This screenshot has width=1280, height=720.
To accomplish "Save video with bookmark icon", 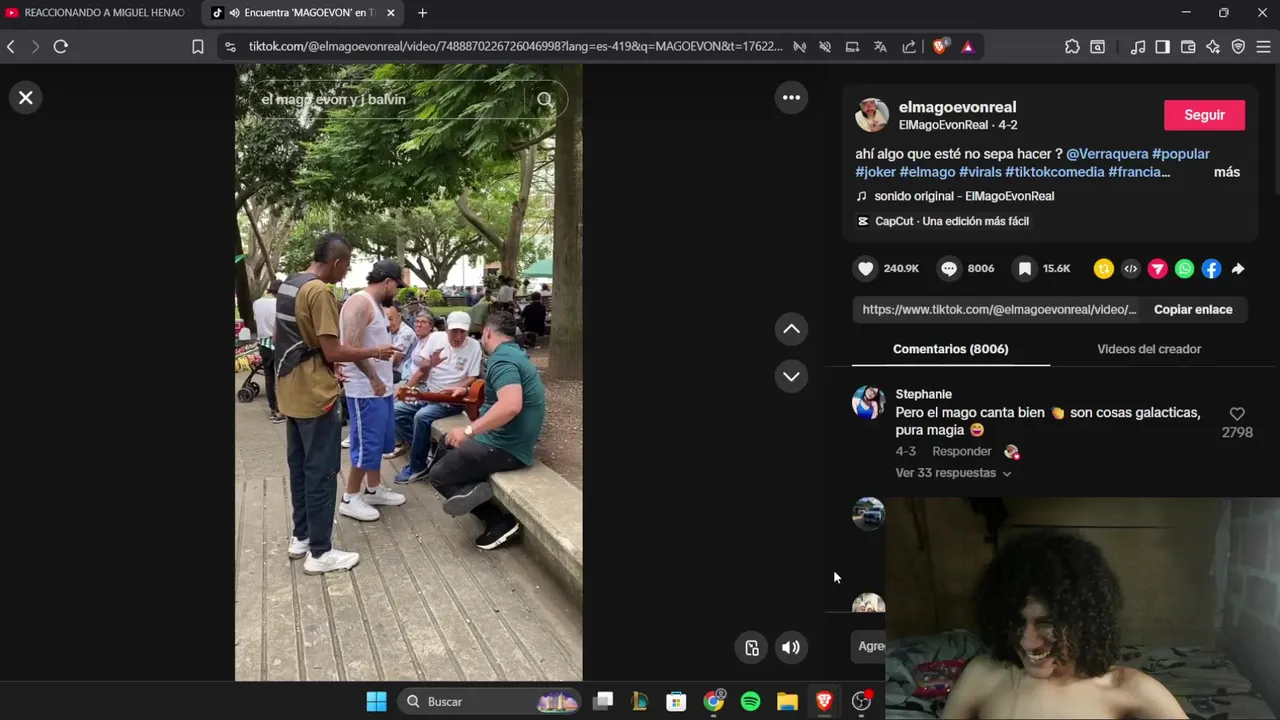I will coord(1025,268).
